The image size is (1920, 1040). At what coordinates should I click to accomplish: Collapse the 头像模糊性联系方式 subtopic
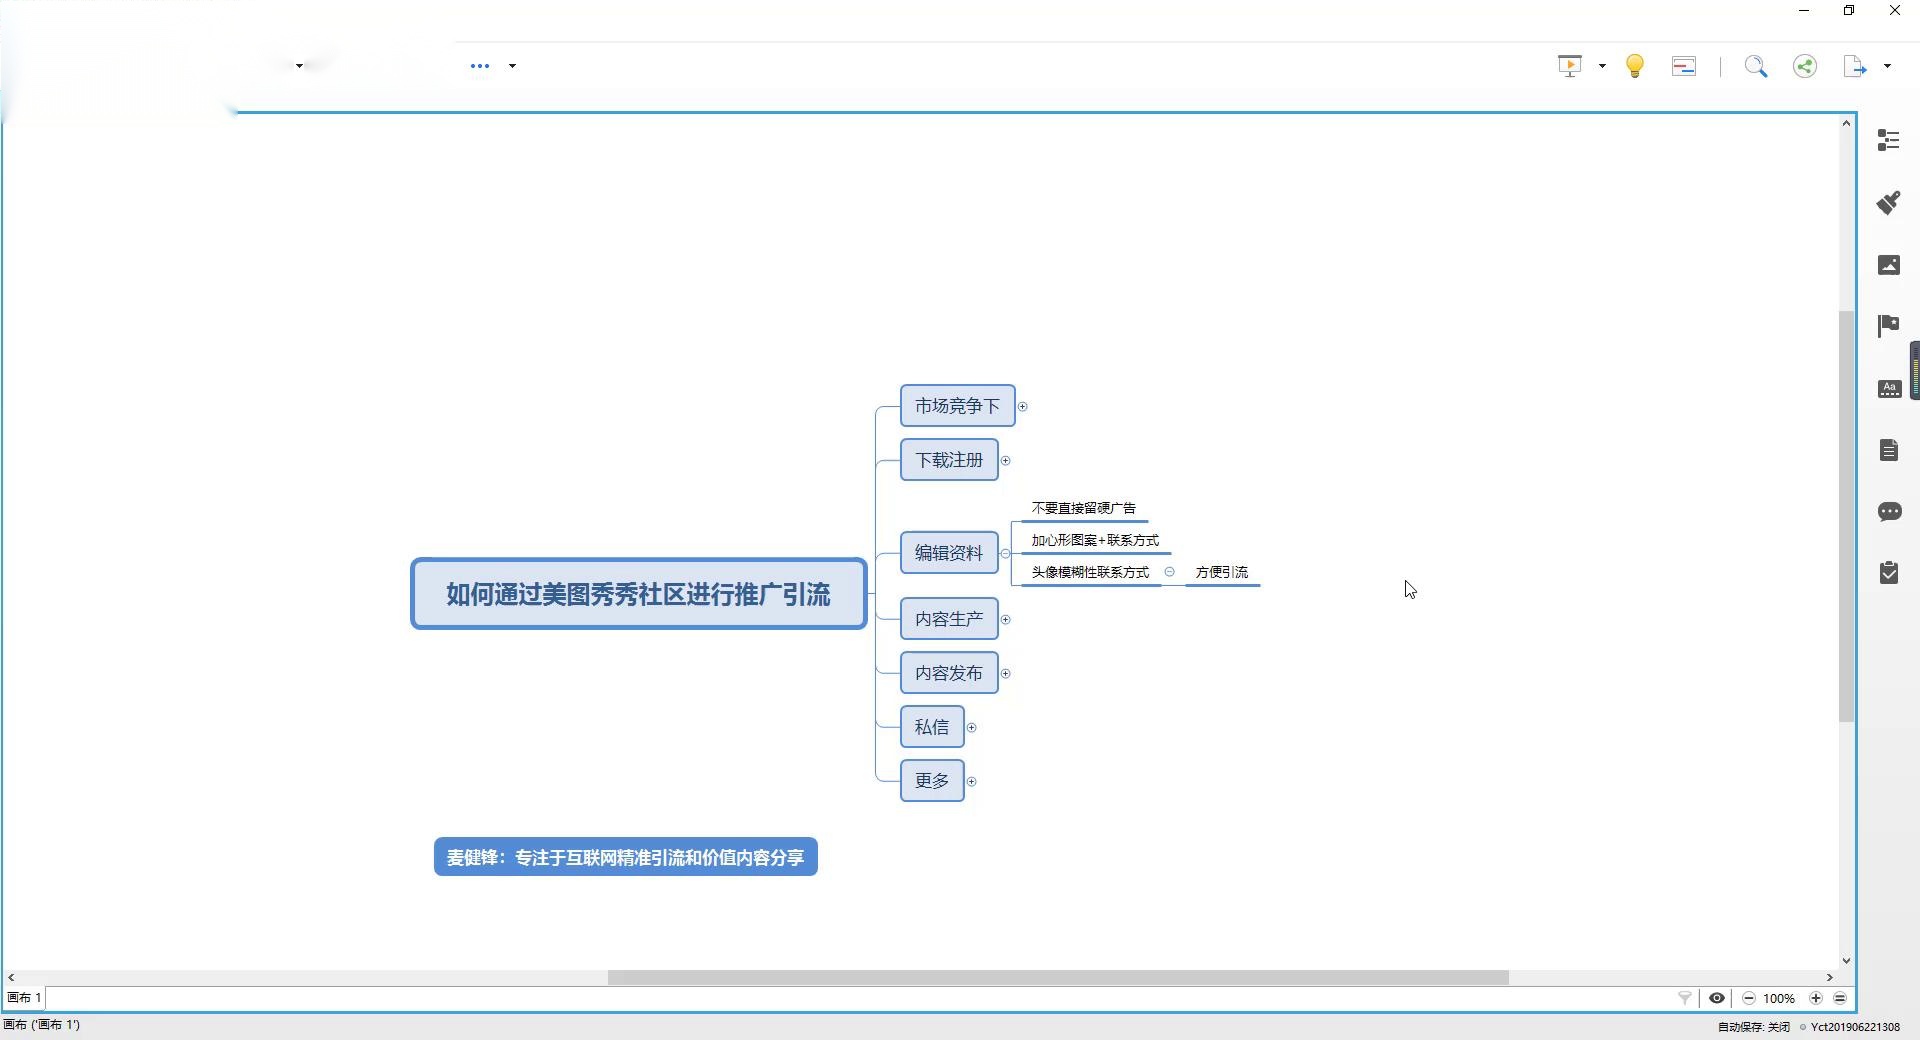tap(1169, 572)
